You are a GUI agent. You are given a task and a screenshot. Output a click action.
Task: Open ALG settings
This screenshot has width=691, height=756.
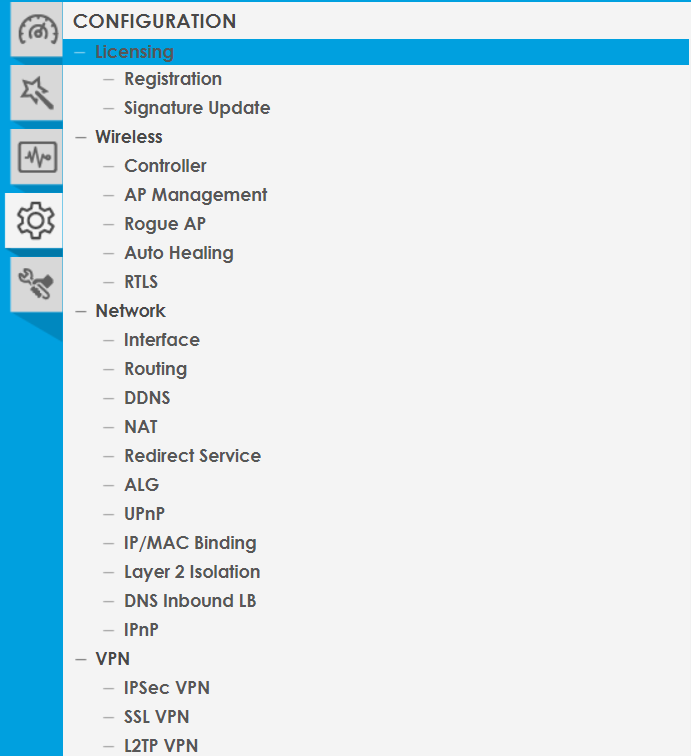(141, 485)
